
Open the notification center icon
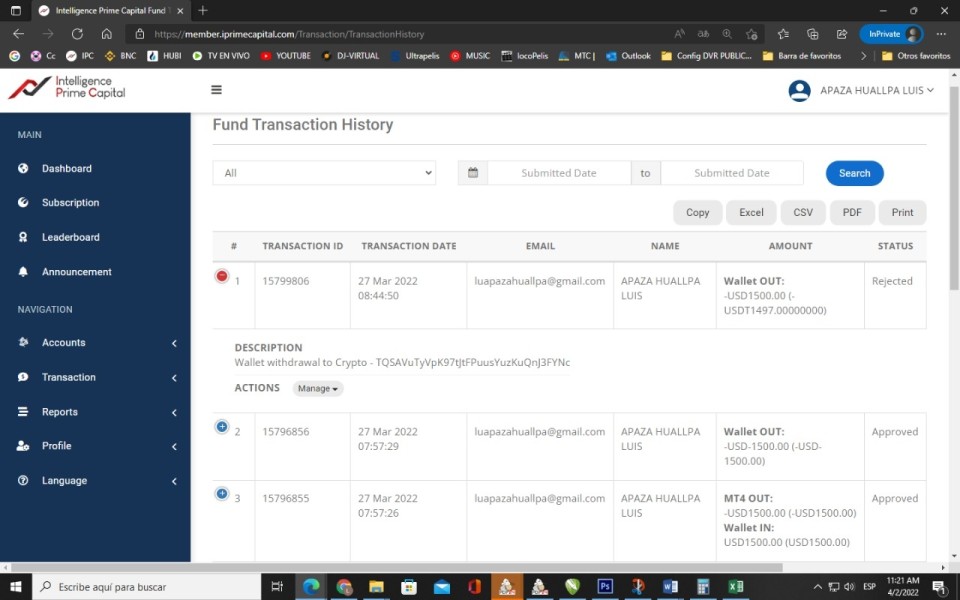tap(940, 587)
